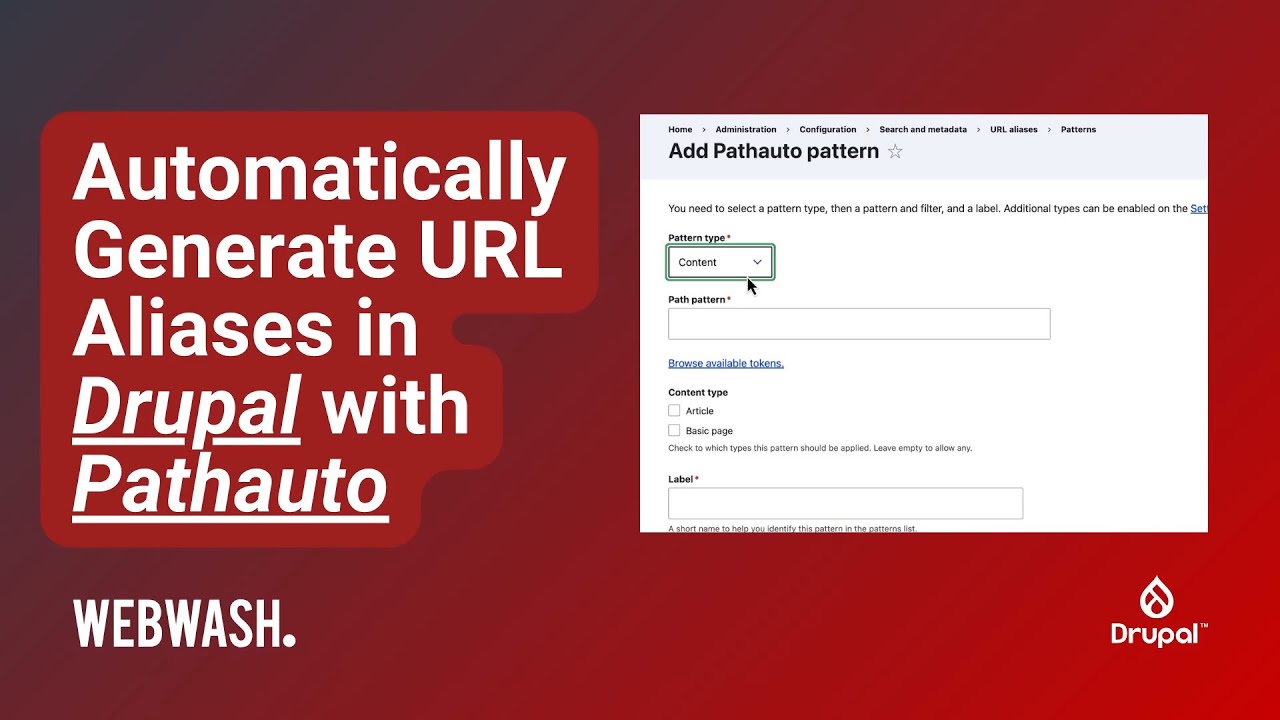This screenshot has height=720, width=1280.
Task: Click the Add Pathauto pattern heading
Action: click(774, 152)
